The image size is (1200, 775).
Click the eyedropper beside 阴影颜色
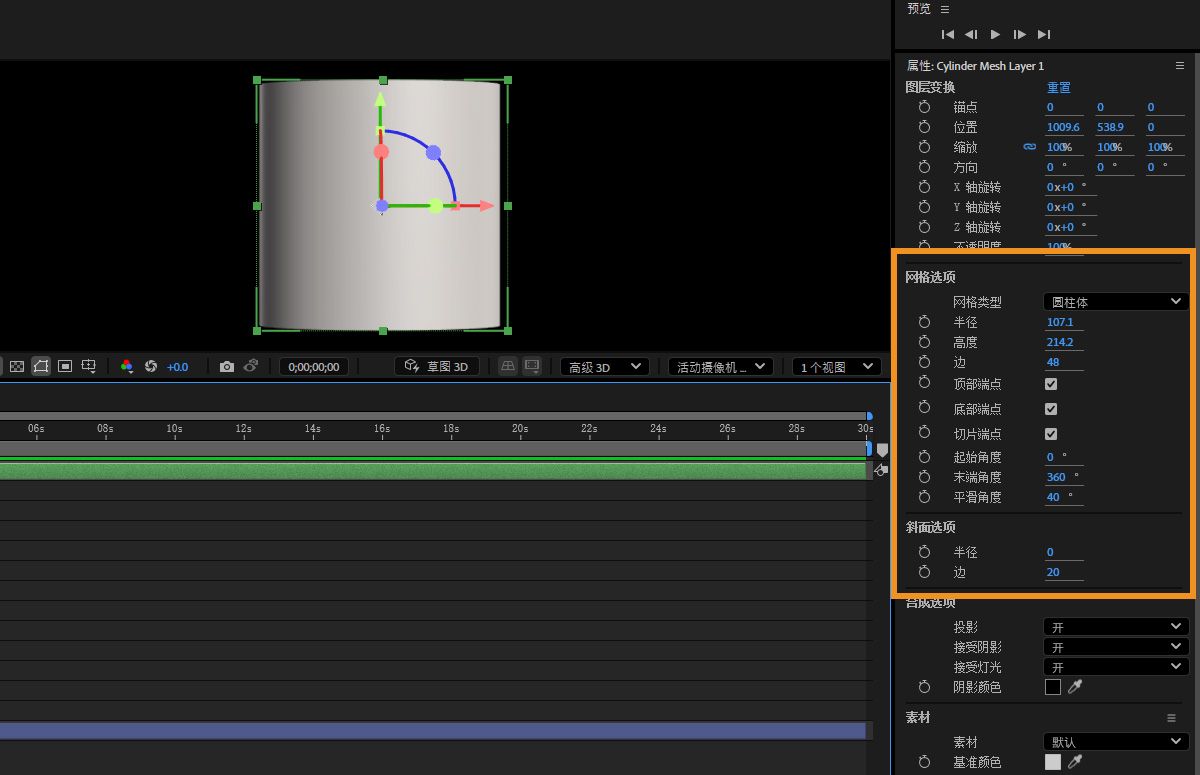(1075, 687)
